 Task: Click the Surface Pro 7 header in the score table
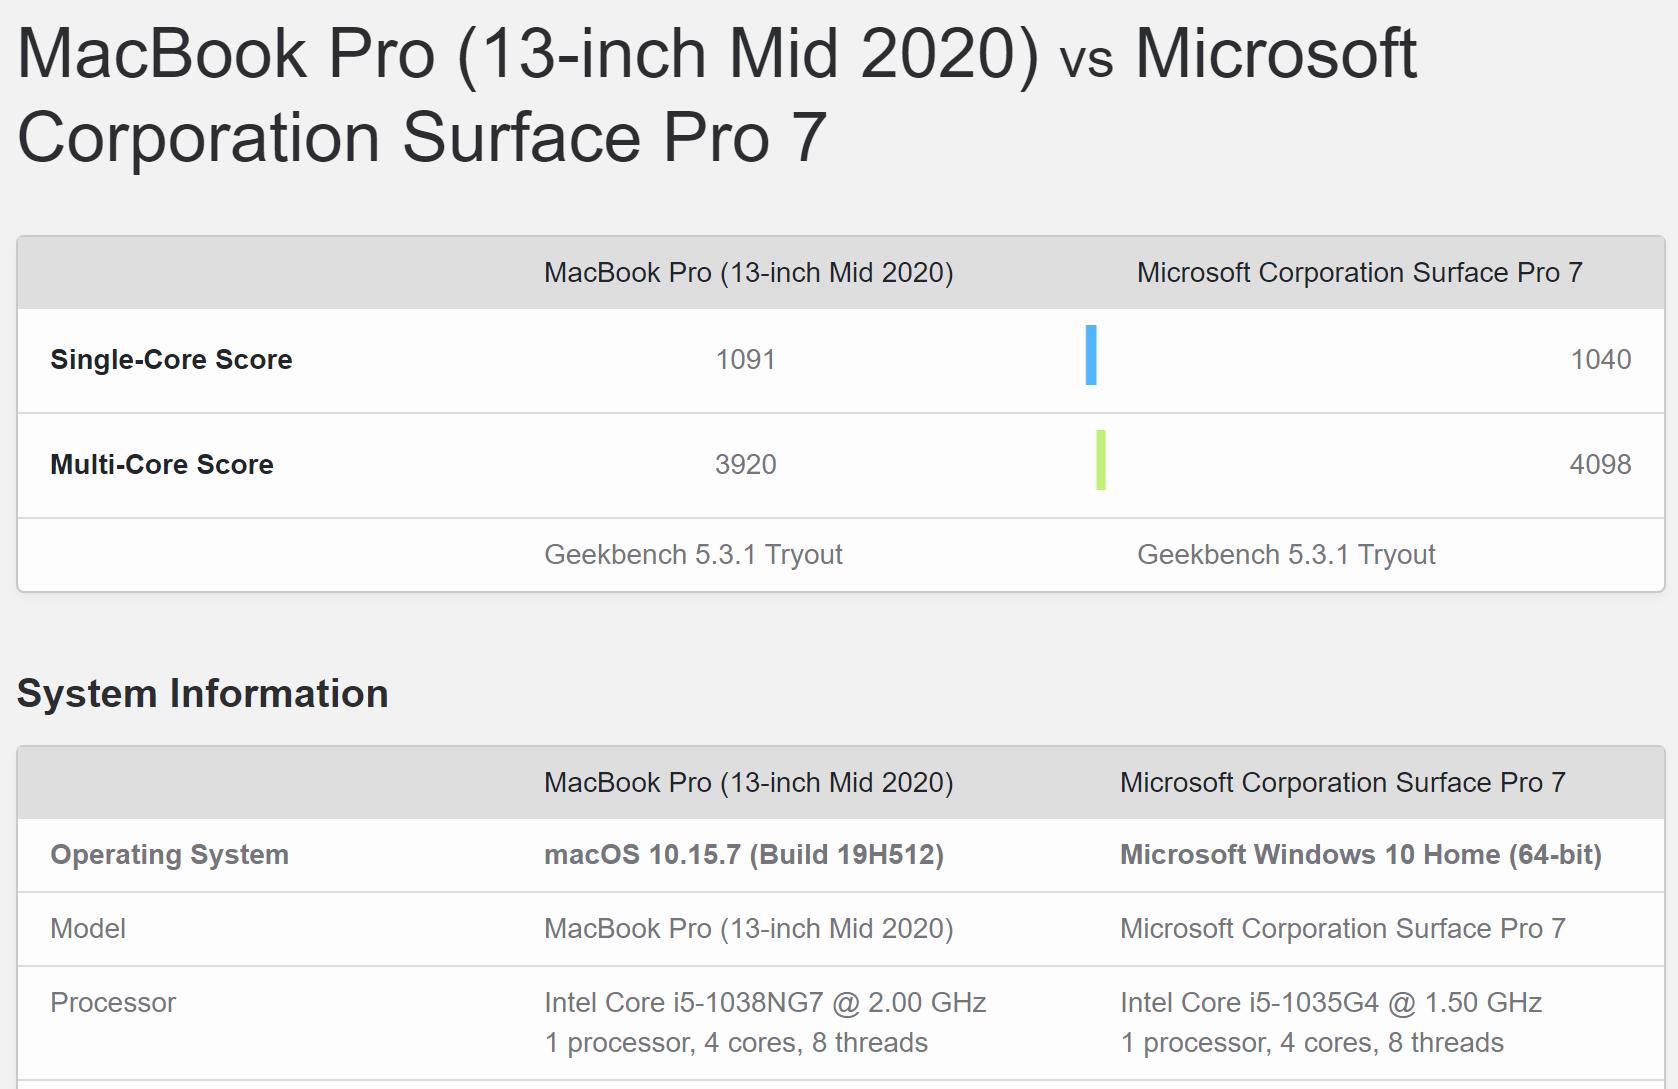pos(1359,273)
